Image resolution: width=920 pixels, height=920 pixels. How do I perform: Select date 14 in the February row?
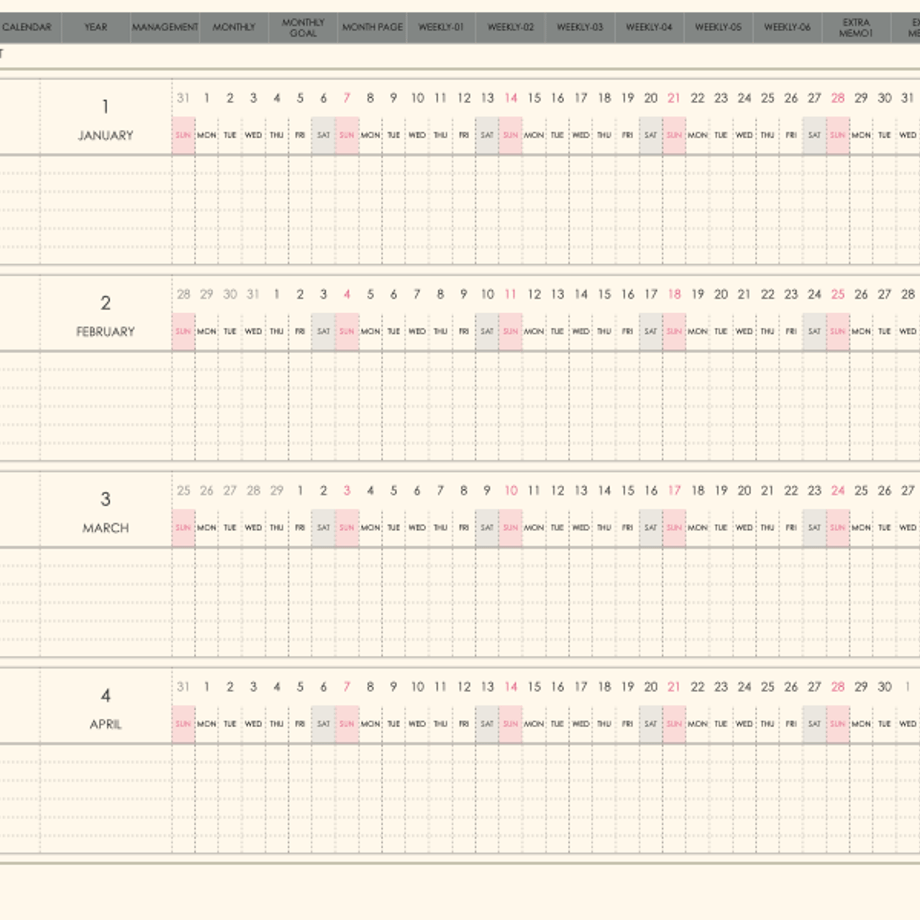pyautogui.click(x=581, y=294)
